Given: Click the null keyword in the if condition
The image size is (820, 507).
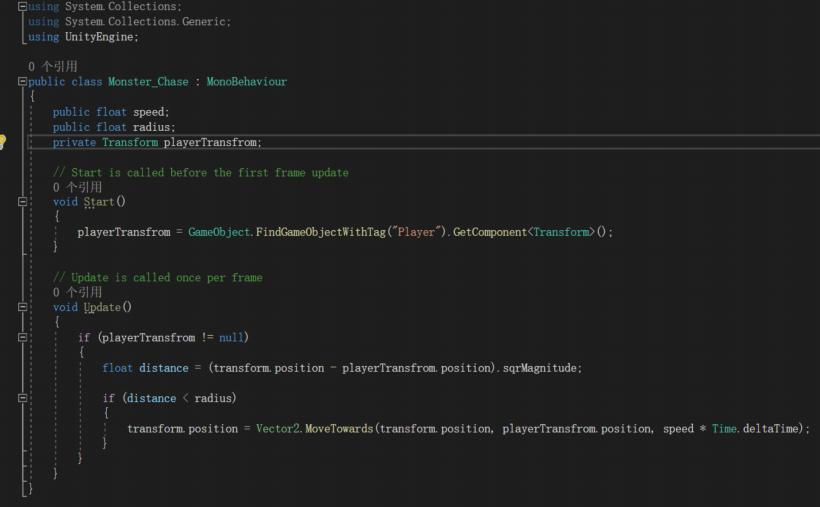Looking at the screenshot, I should (x=231, y=338).
